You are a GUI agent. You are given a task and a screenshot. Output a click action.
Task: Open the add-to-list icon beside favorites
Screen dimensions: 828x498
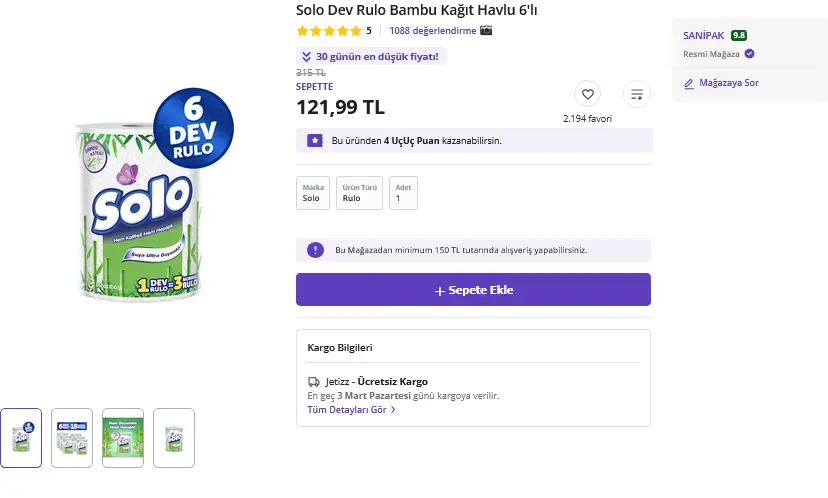[637, 94]
